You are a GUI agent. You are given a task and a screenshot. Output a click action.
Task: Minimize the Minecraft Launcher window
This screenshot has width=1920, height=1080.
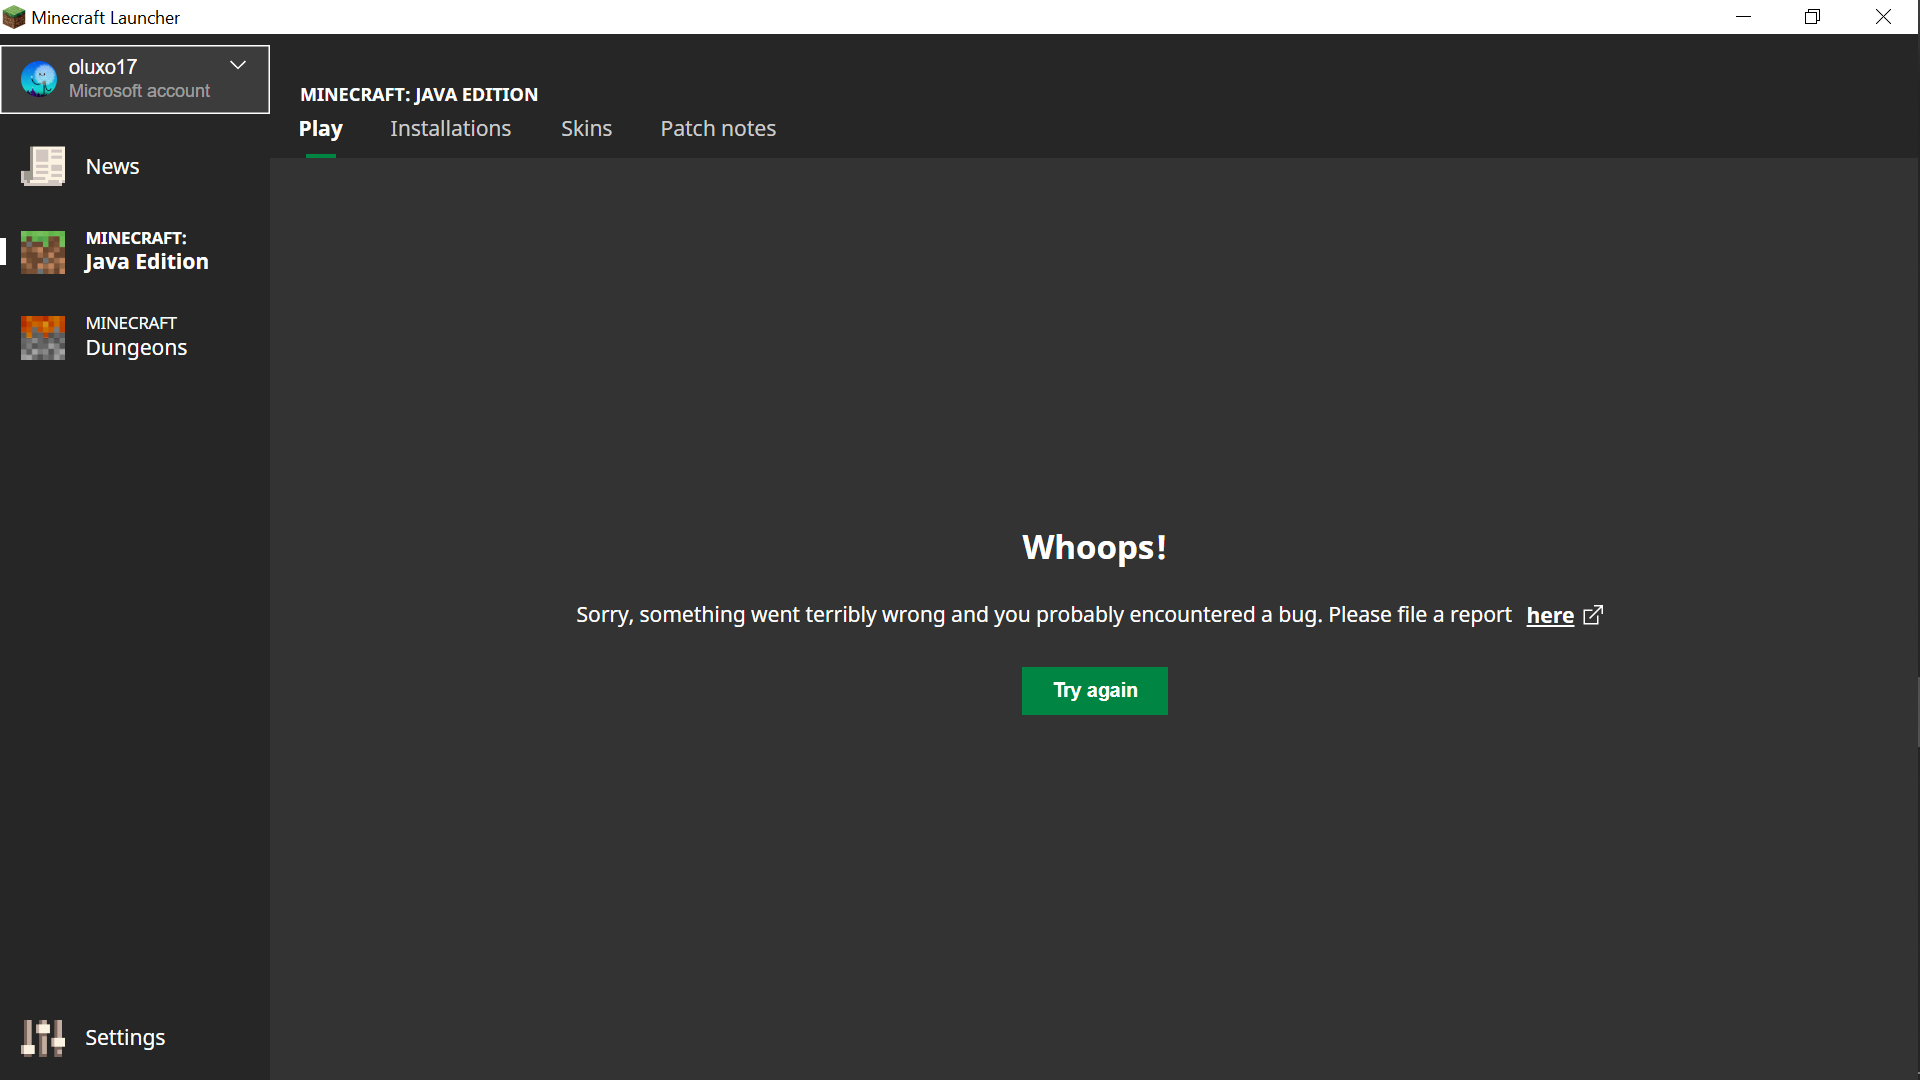pos(1743,17)
